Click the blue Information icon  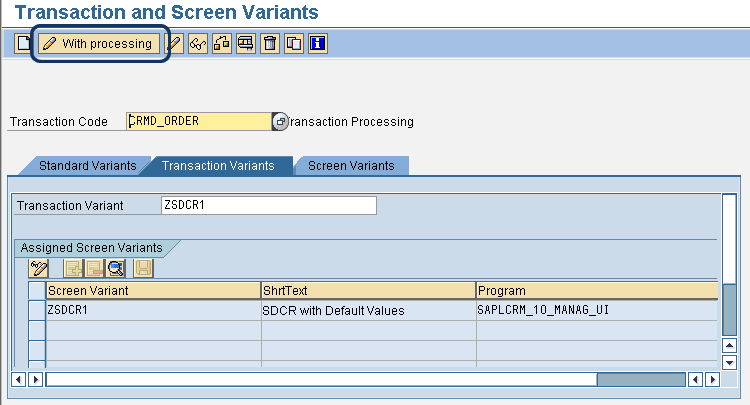[x=318, y=44]
